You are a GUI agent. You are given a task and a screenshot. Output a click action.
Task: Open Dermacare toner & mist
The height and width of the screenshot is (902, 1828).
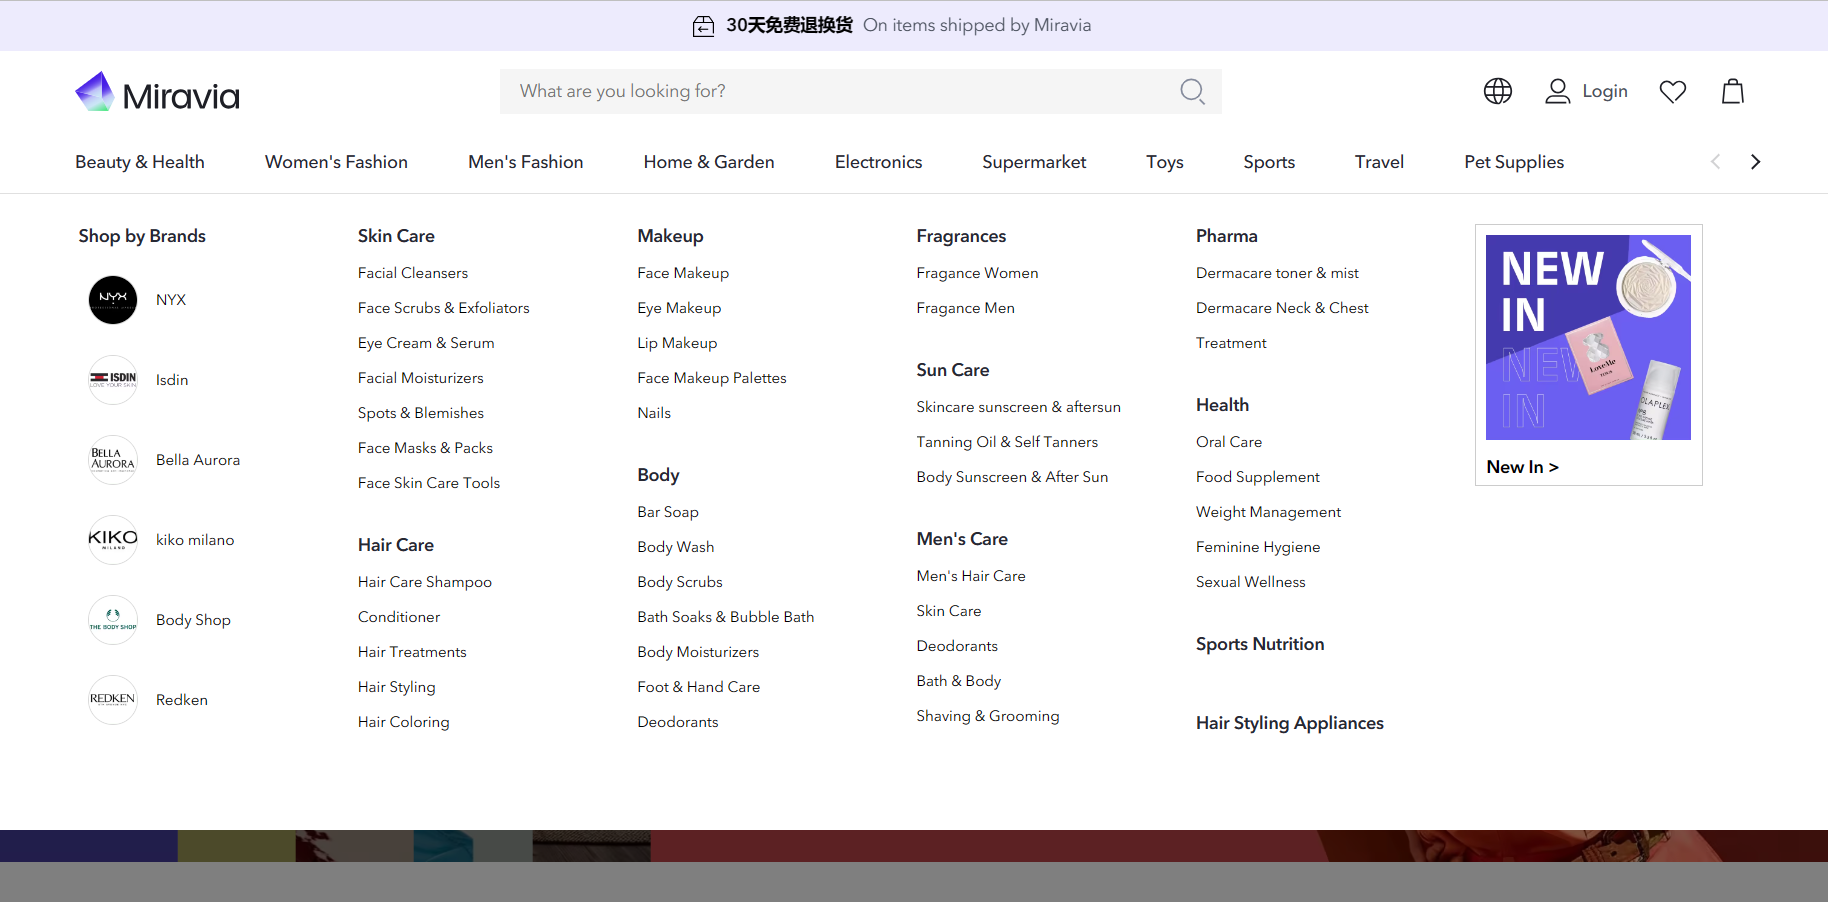coord(1277,273)
